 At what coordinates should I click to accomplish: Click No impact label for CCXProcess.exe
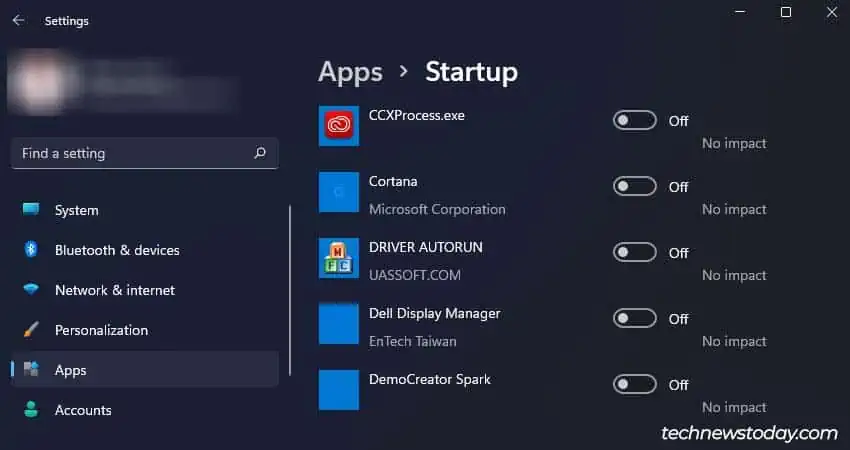coord(734,143)
